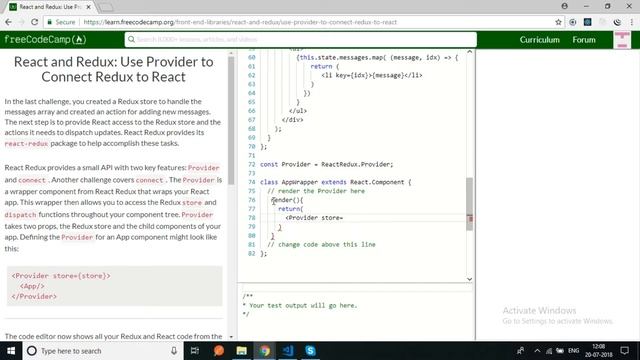Click the lesson title heading
This screenshot has height=360, width=640.
pos(113,69)
